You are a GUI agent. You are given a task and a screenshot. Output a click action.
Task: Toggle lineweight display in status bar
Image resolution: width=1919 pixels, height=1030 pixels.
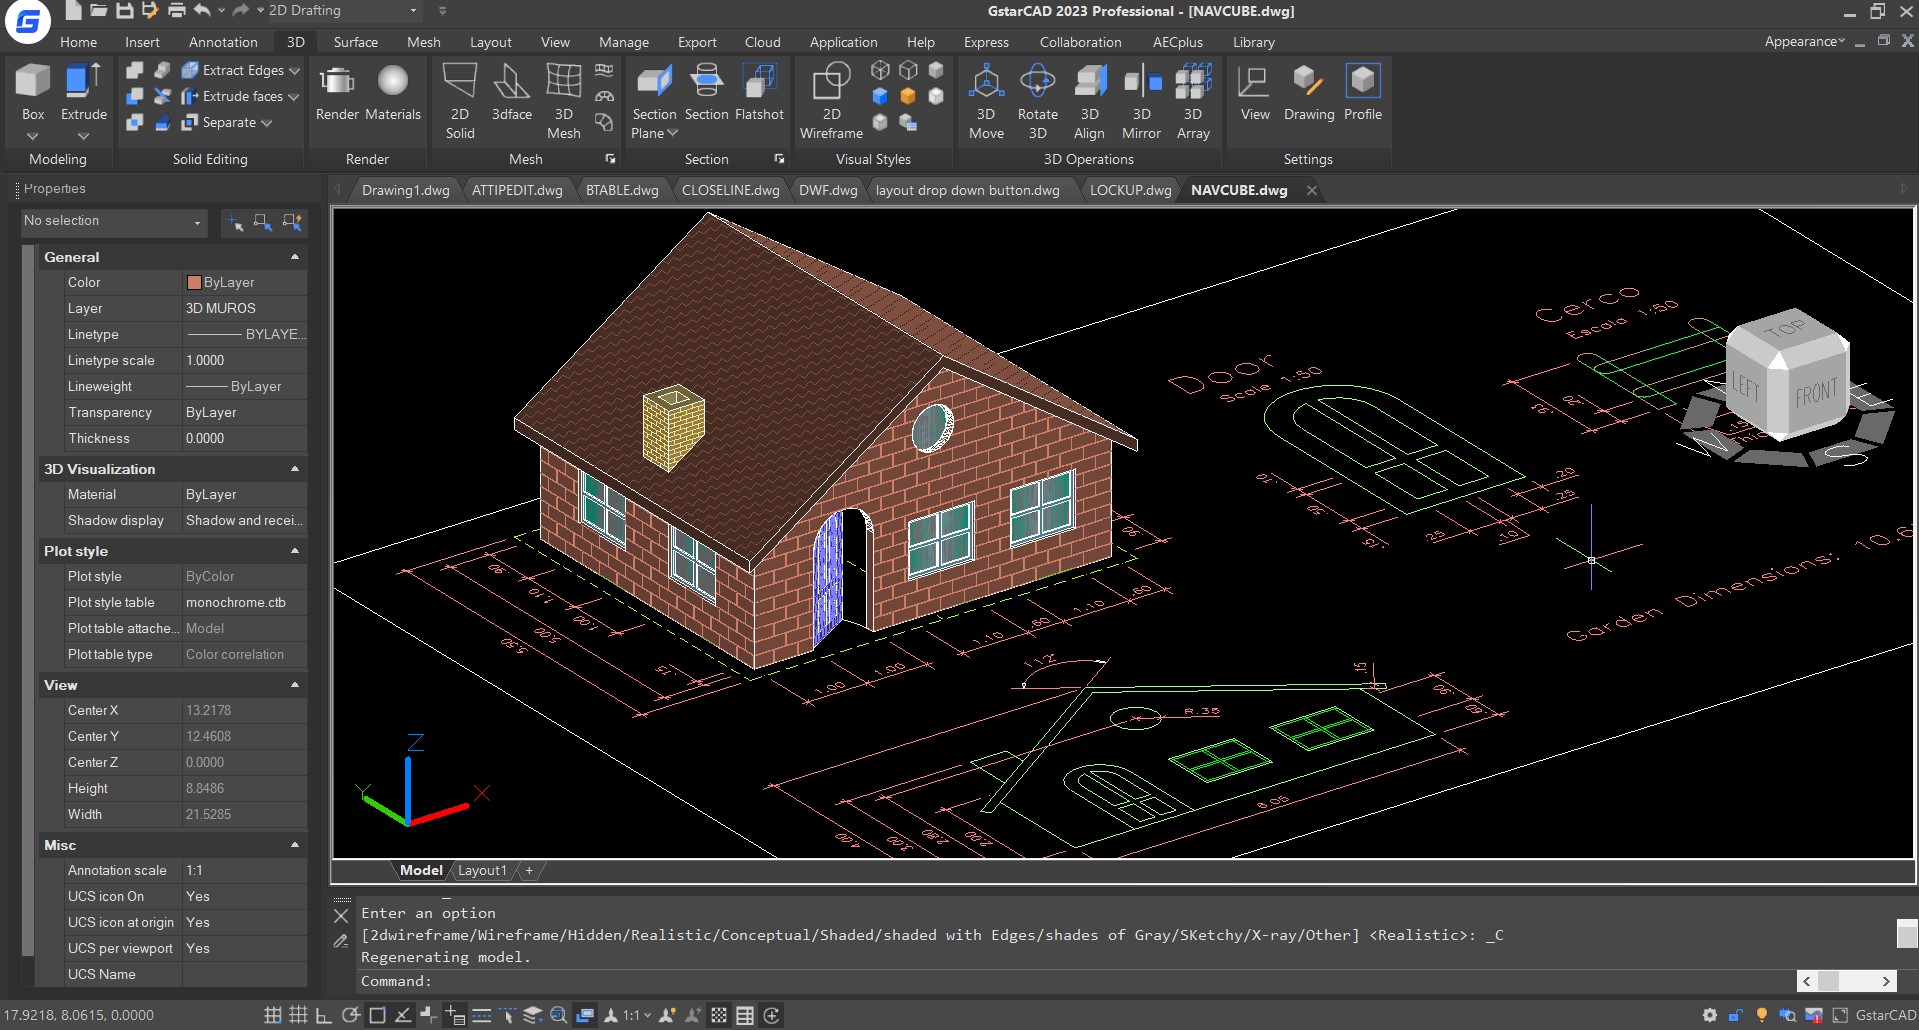[x=481, y=1015]
